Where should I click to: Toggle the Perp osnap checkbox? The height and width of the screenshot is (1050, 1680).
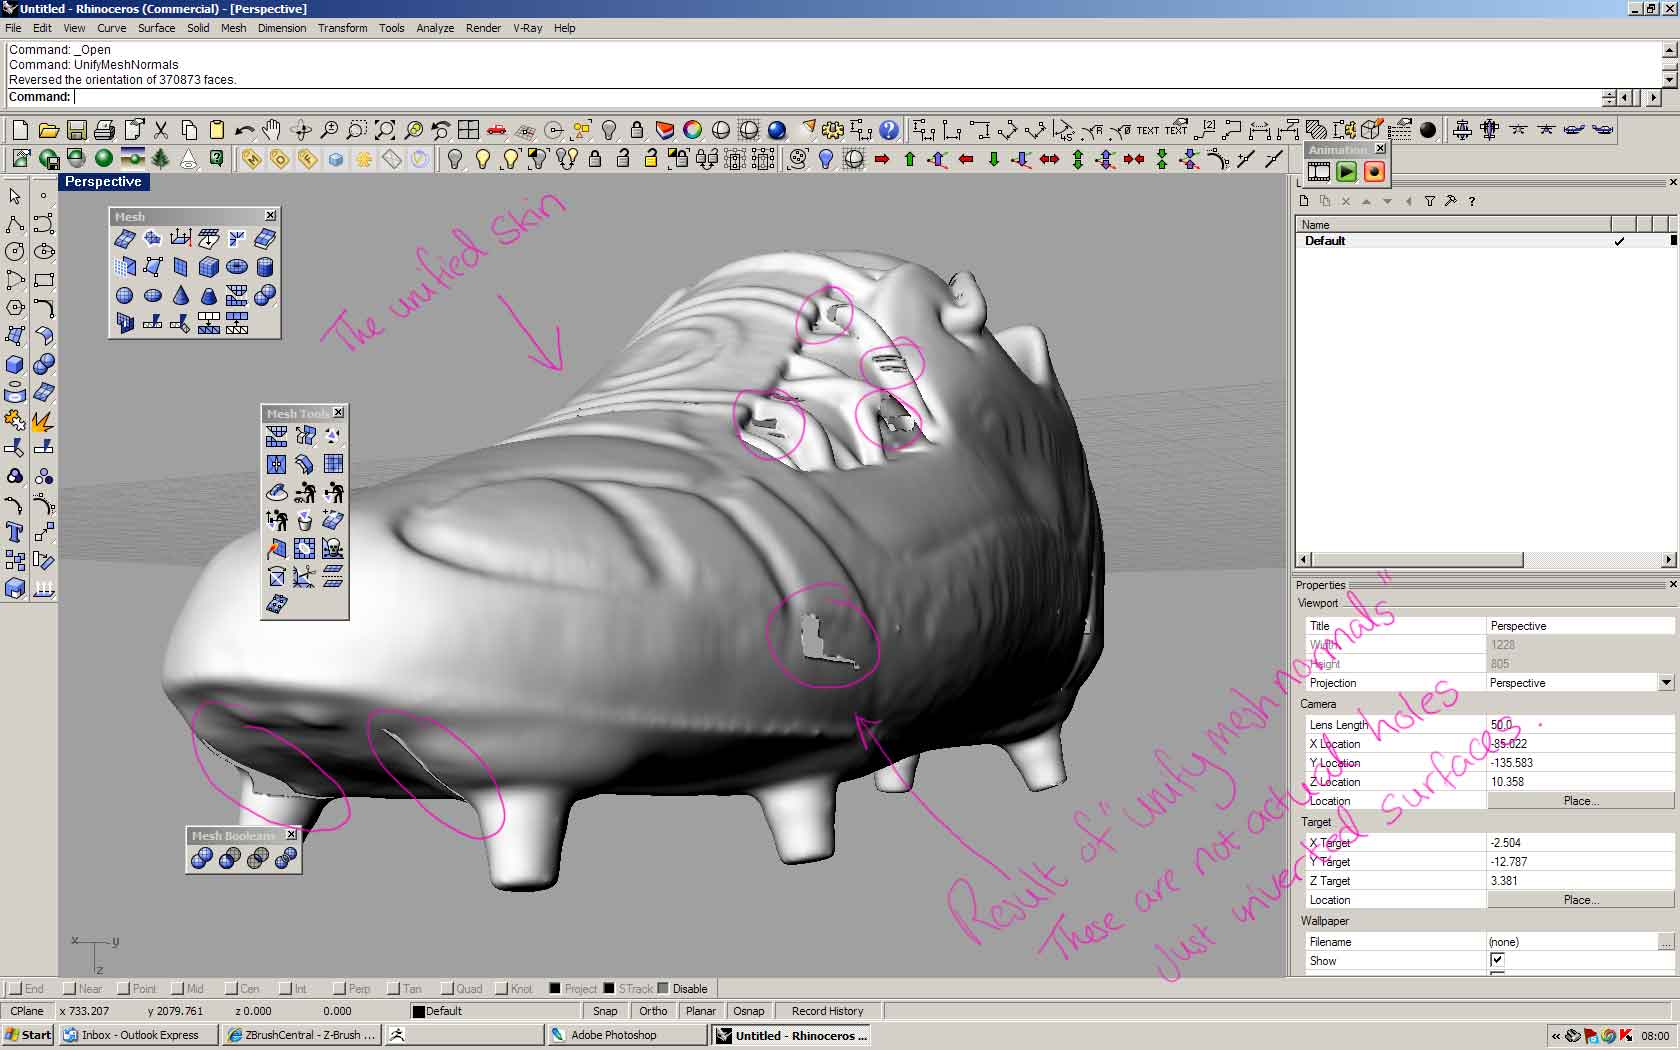[x=340, y=989]
